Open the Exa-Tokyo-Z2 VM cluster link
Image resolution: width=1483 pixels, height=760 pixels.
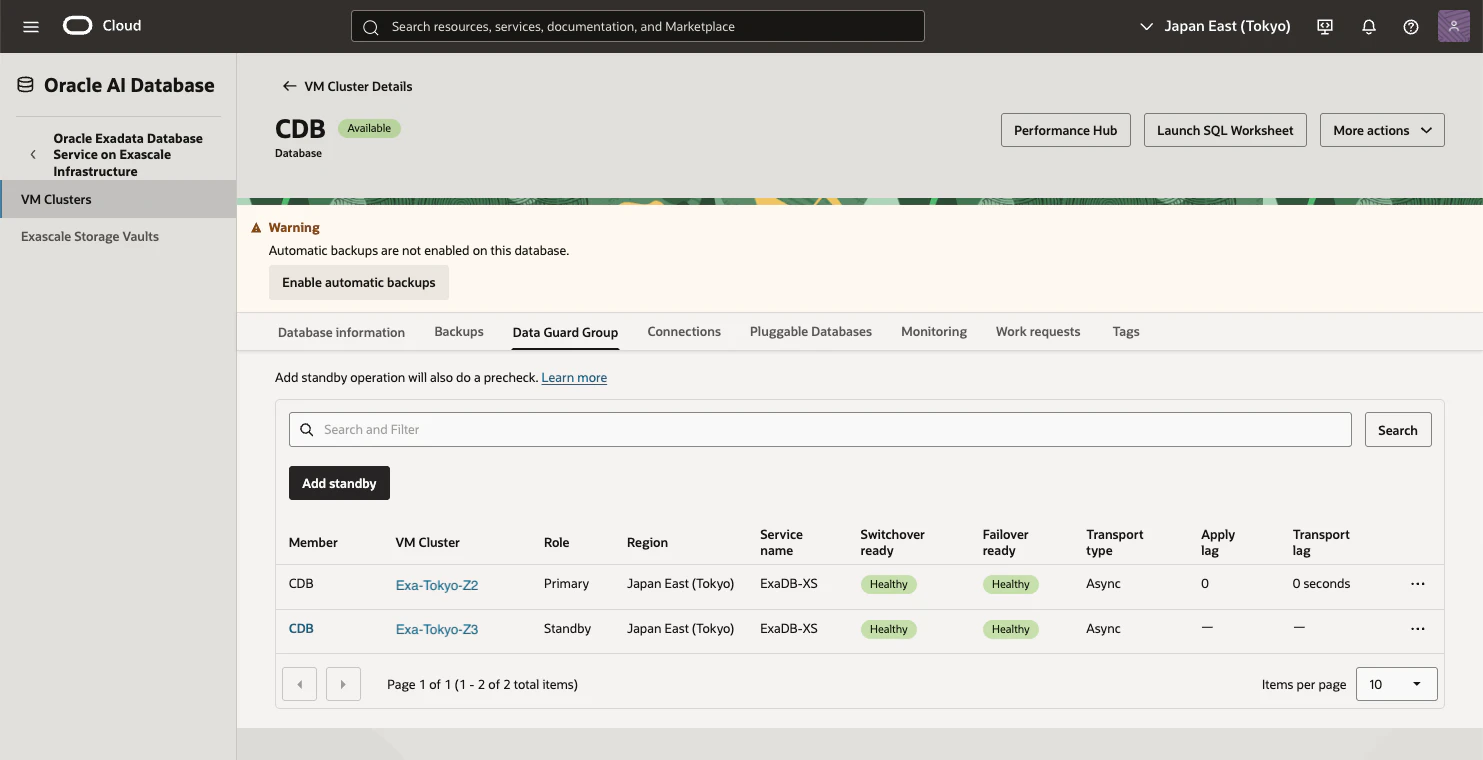[437, 585]
